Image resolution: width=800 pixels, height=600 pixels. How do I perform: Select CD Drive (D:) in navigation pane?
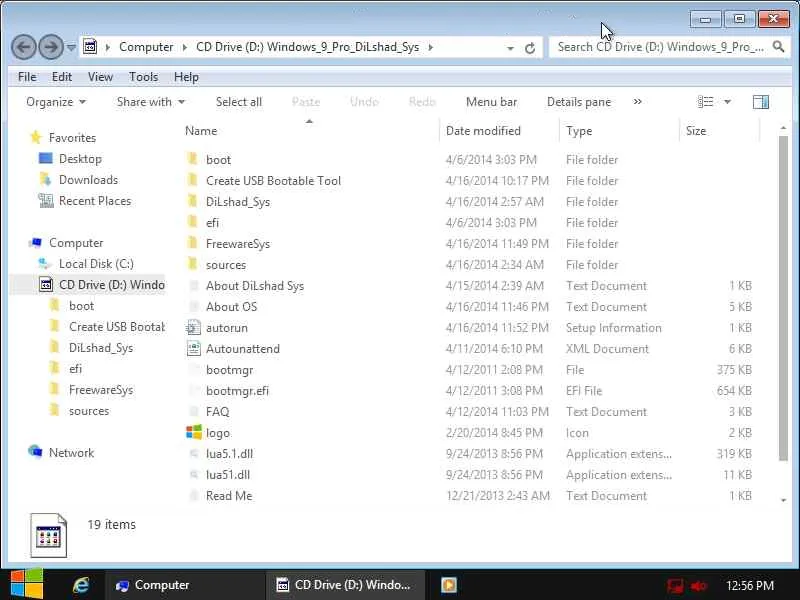[x=102, y=285]
